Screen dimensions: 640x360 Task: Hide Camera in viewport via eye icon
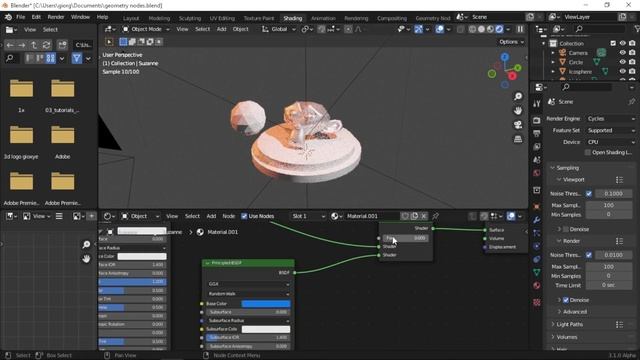click(622, 53)
